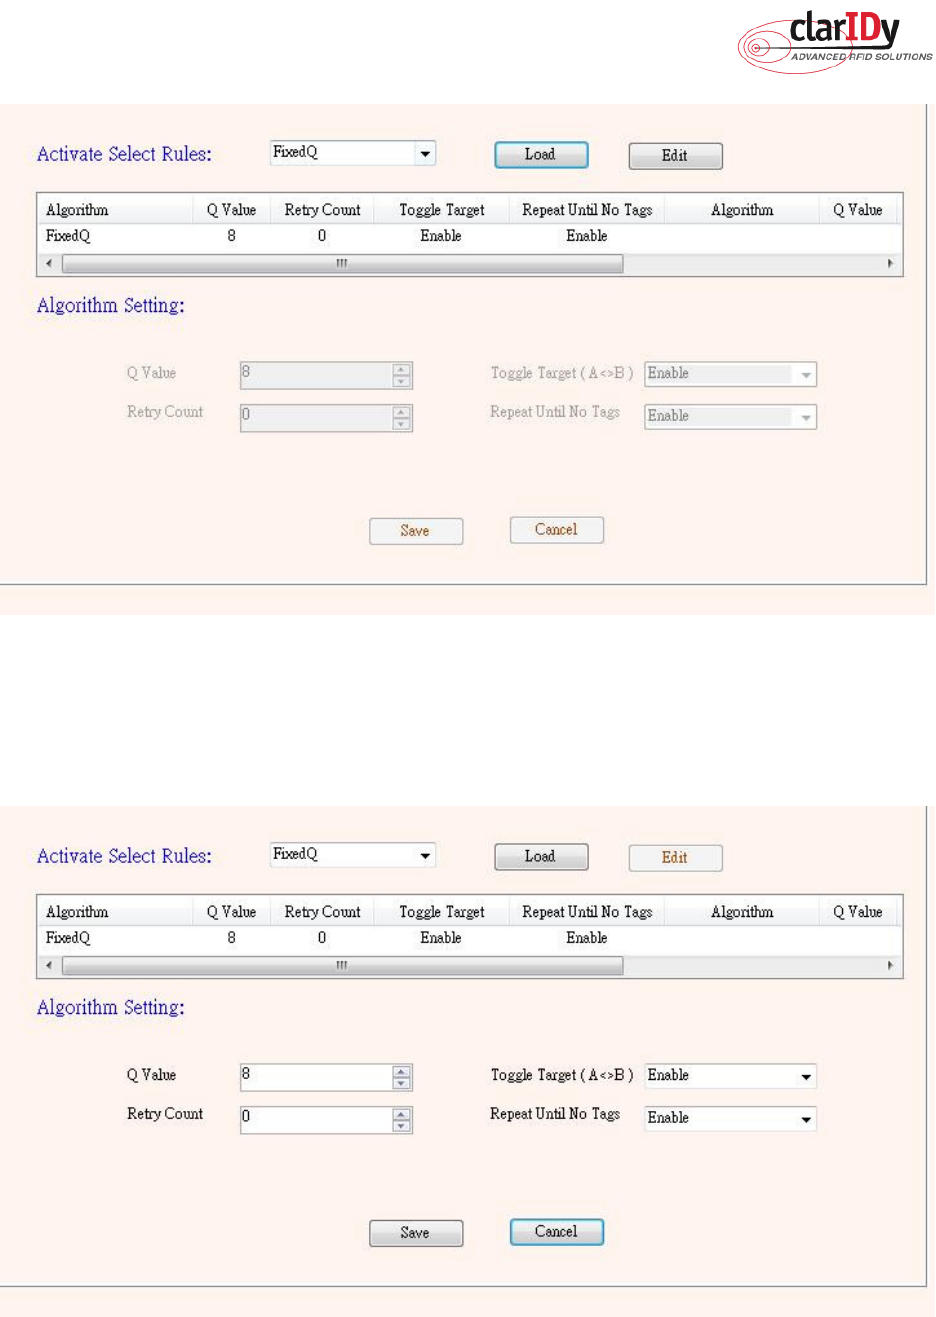Click first Q Value column header in lower table
The image size is (936, 1317).
[x=232, y=912]
